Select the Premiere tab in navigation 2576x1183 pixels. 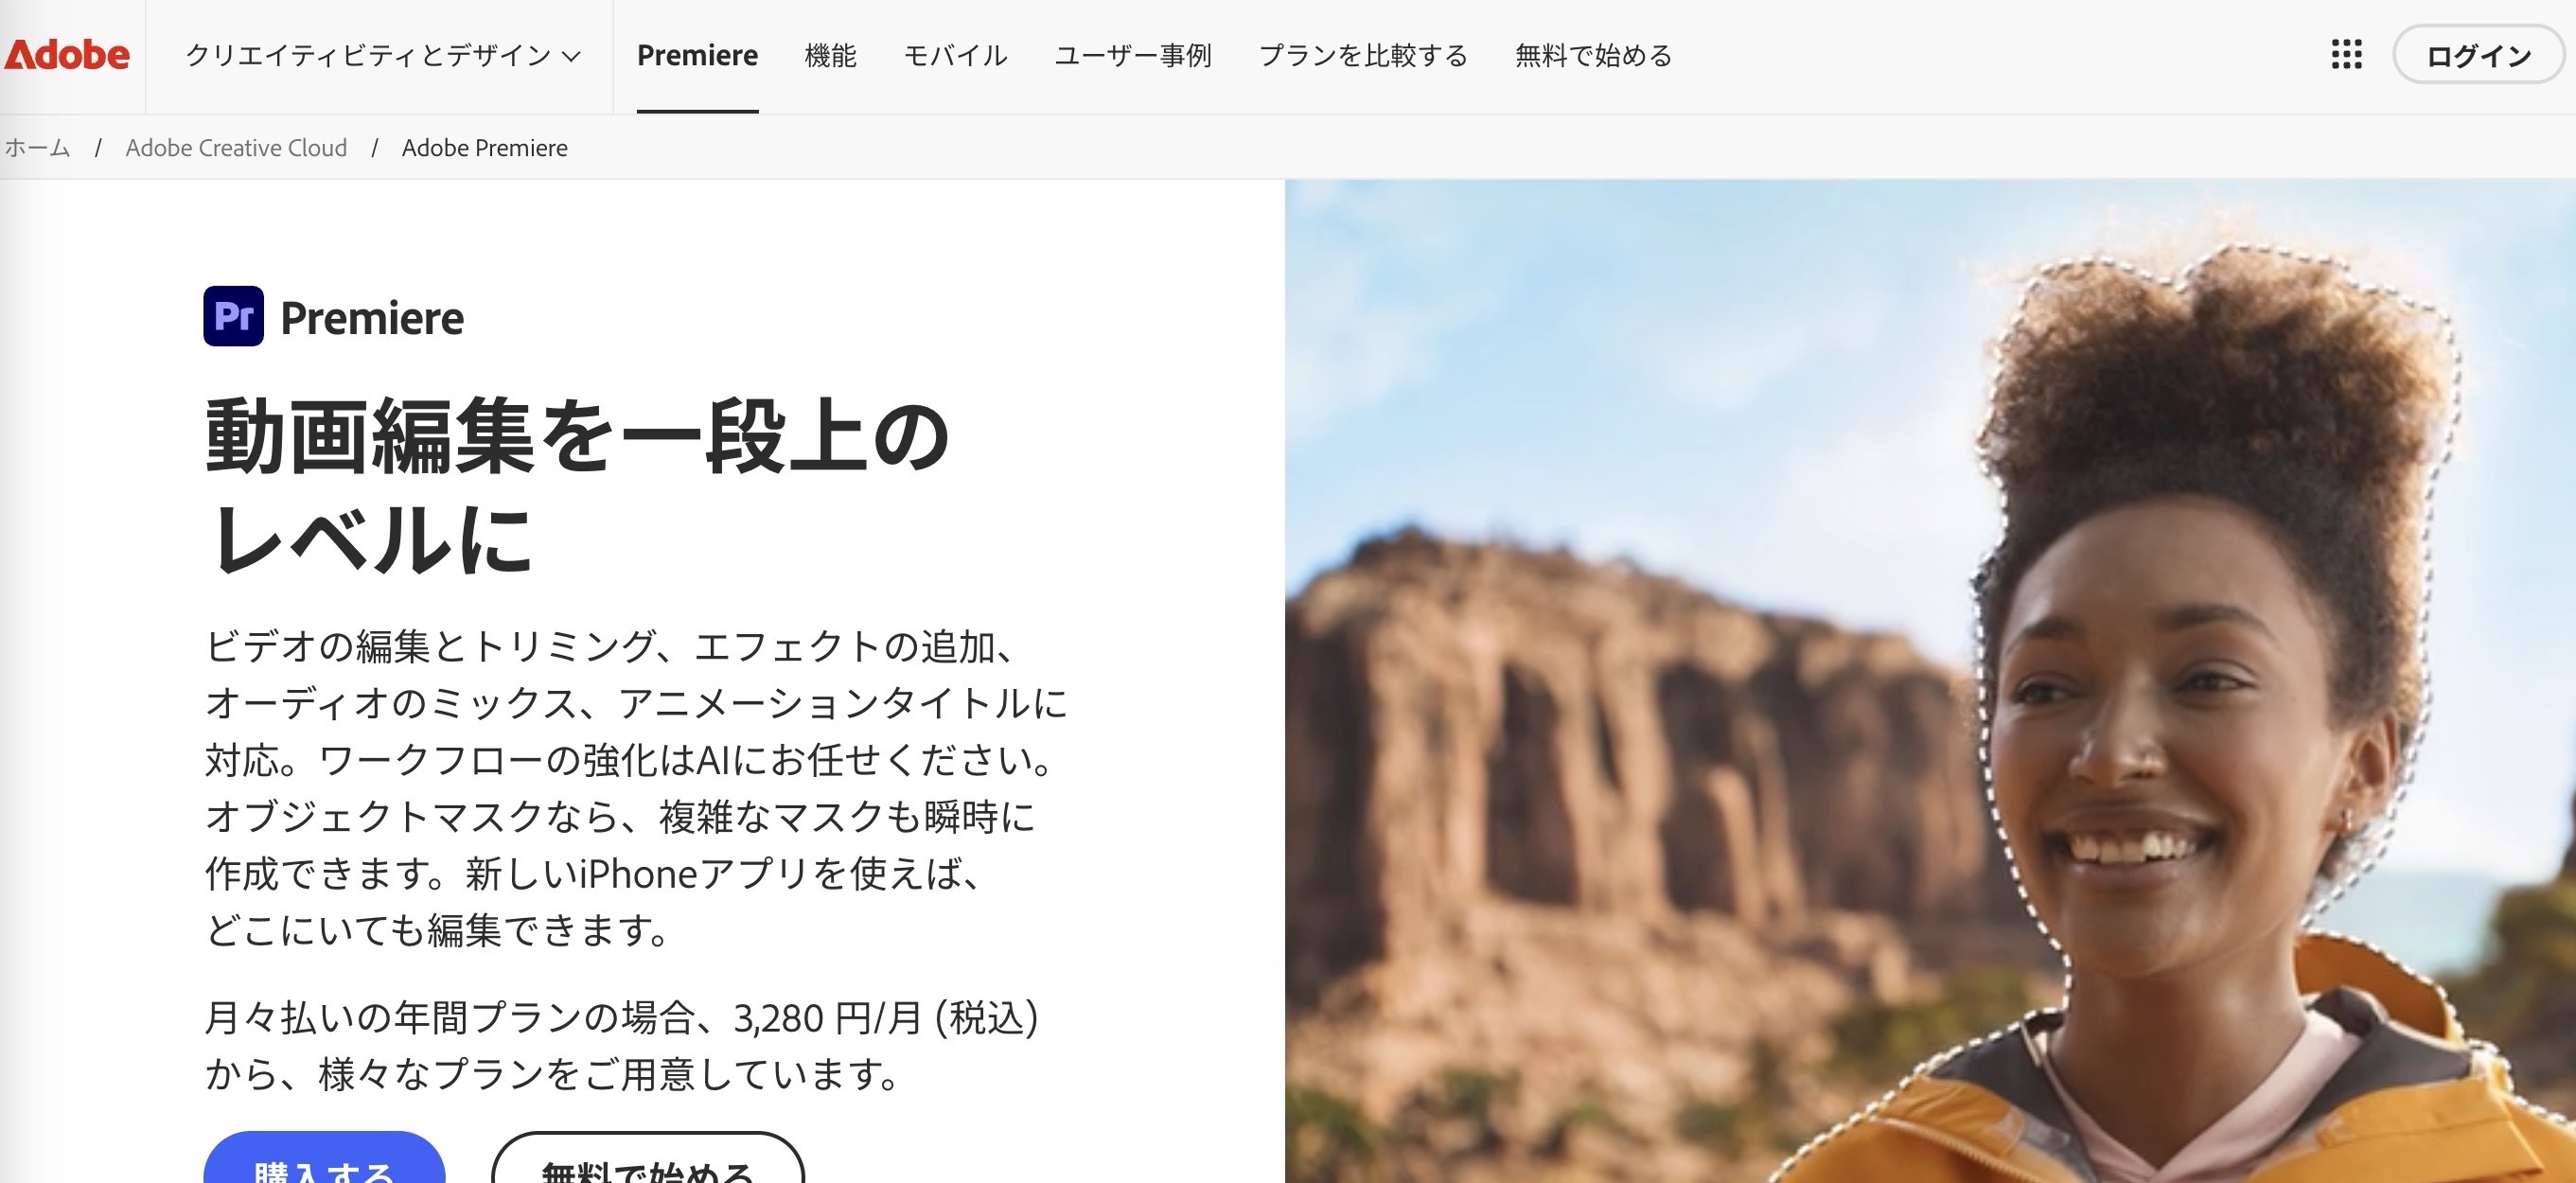tap(697, 56)
